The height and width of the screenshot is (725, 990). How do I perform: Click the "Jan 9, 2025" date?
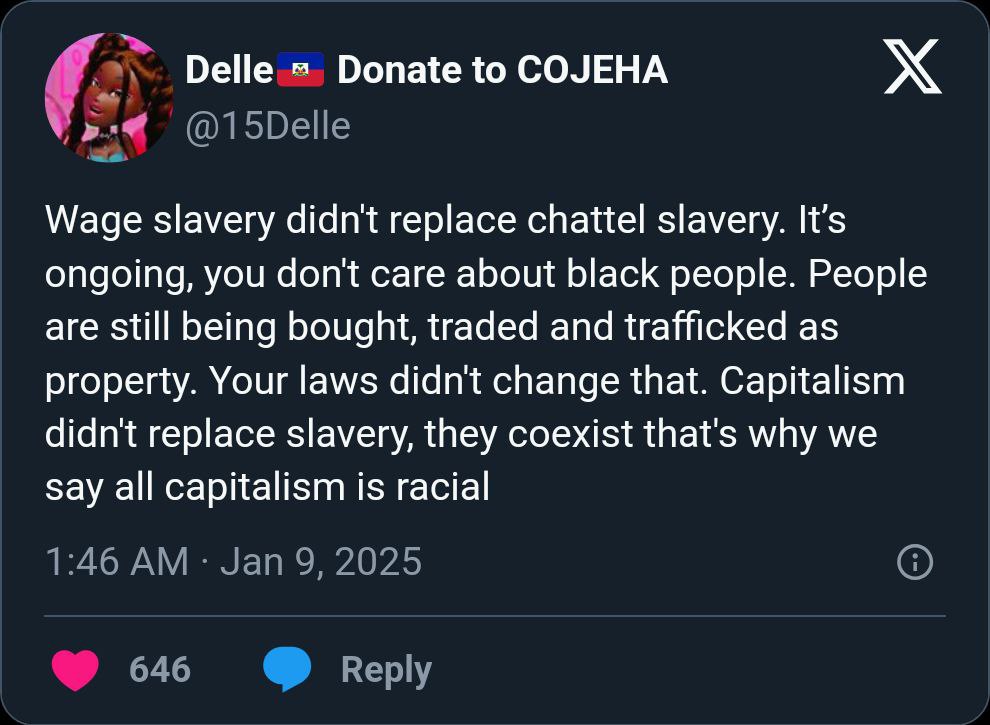[x=320, y=562]
